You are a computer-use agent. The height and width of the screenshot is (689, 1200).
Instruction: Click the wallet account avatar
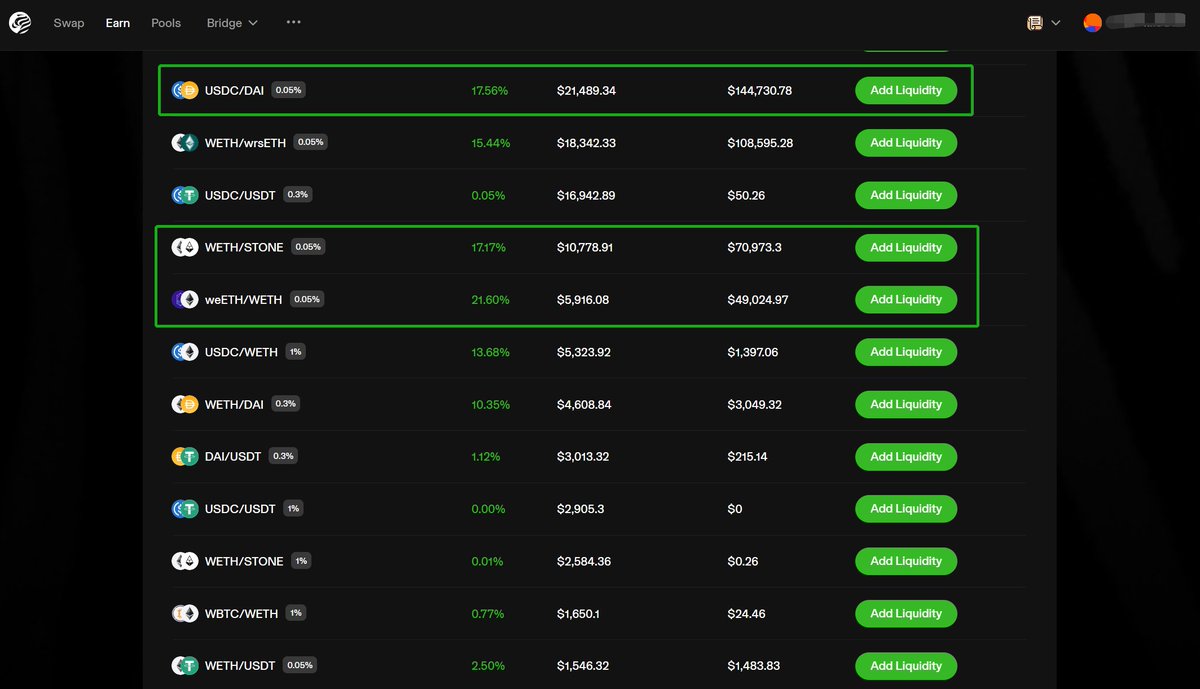point(1093,22)
